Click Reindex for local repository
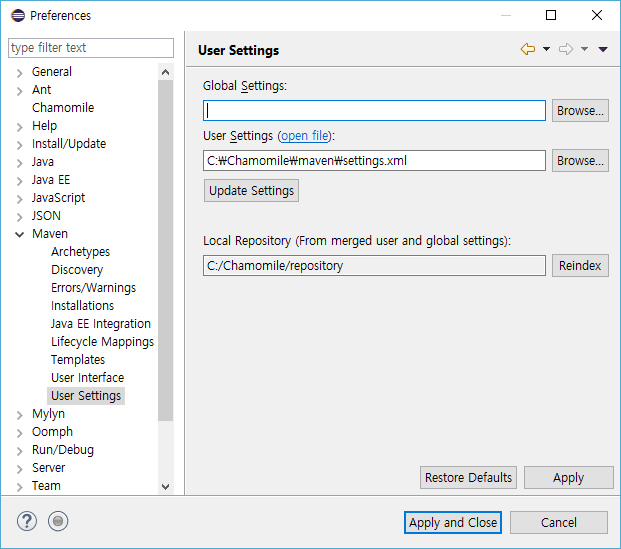Screen dimensions: 621x549 click(x=580, y=265)
